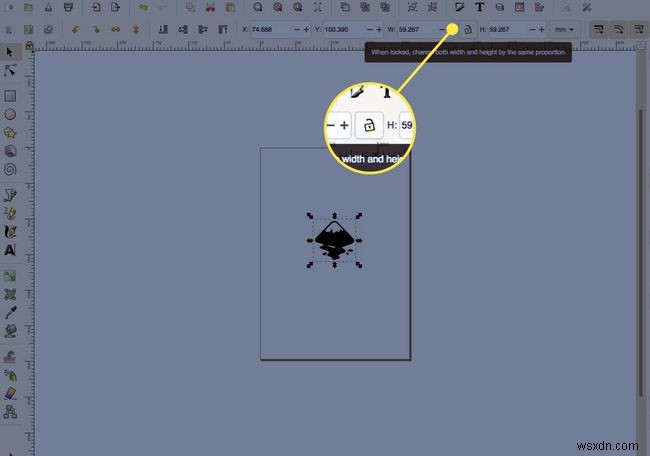Toggle the width/height proportion lock

[468, 29]
